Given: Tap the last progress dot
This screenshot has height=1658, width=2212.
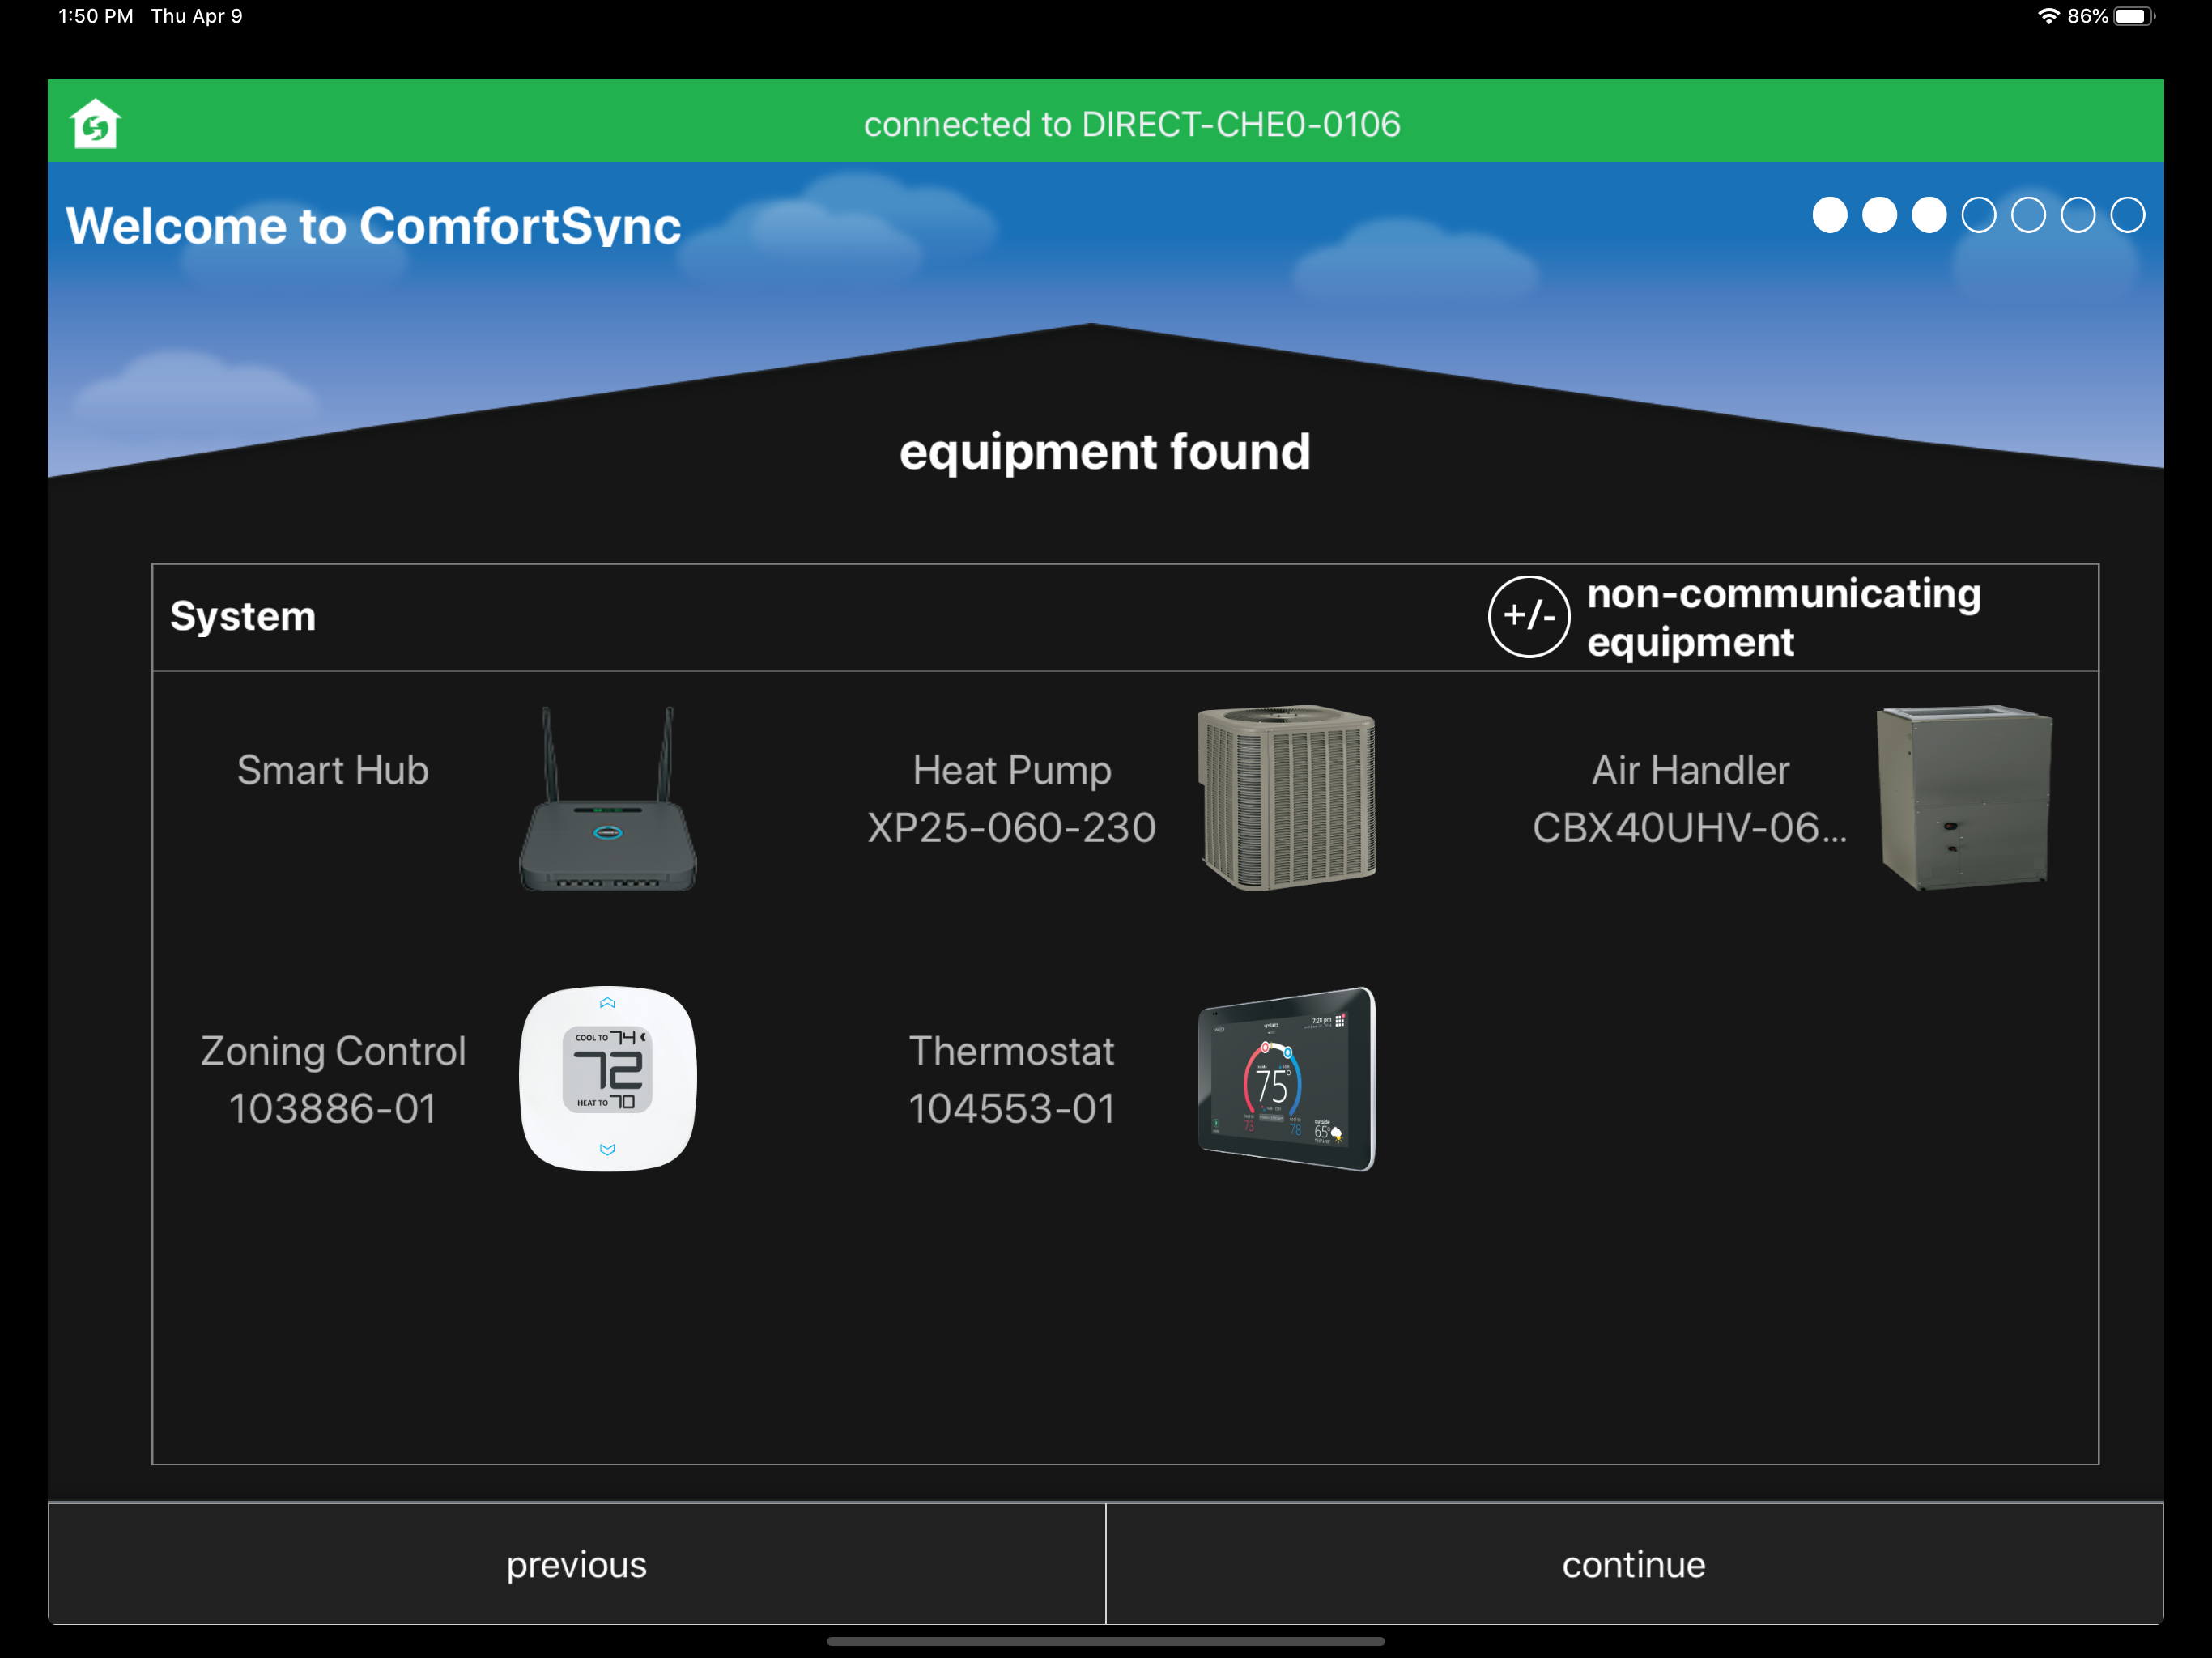Looking at the screenshot, I should (2128, 215).
